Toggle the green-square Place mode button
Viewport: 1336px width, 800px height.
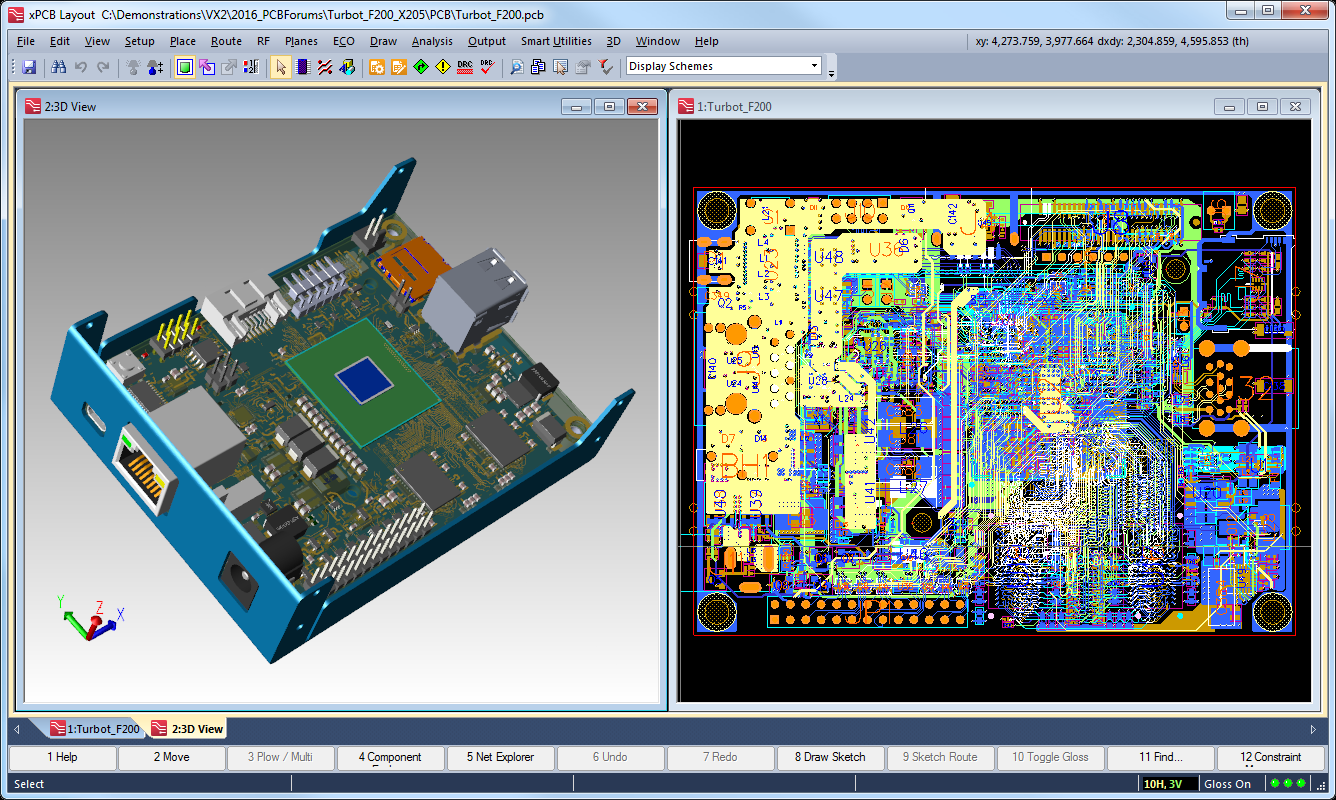pos(185,67)
